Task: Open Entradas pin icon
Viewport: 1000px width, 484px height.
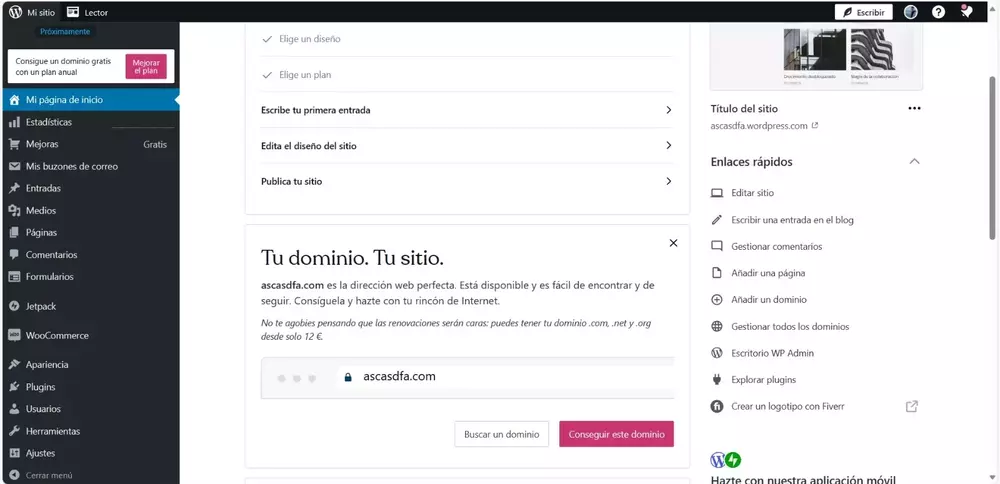Action: [x=14, y=188]
